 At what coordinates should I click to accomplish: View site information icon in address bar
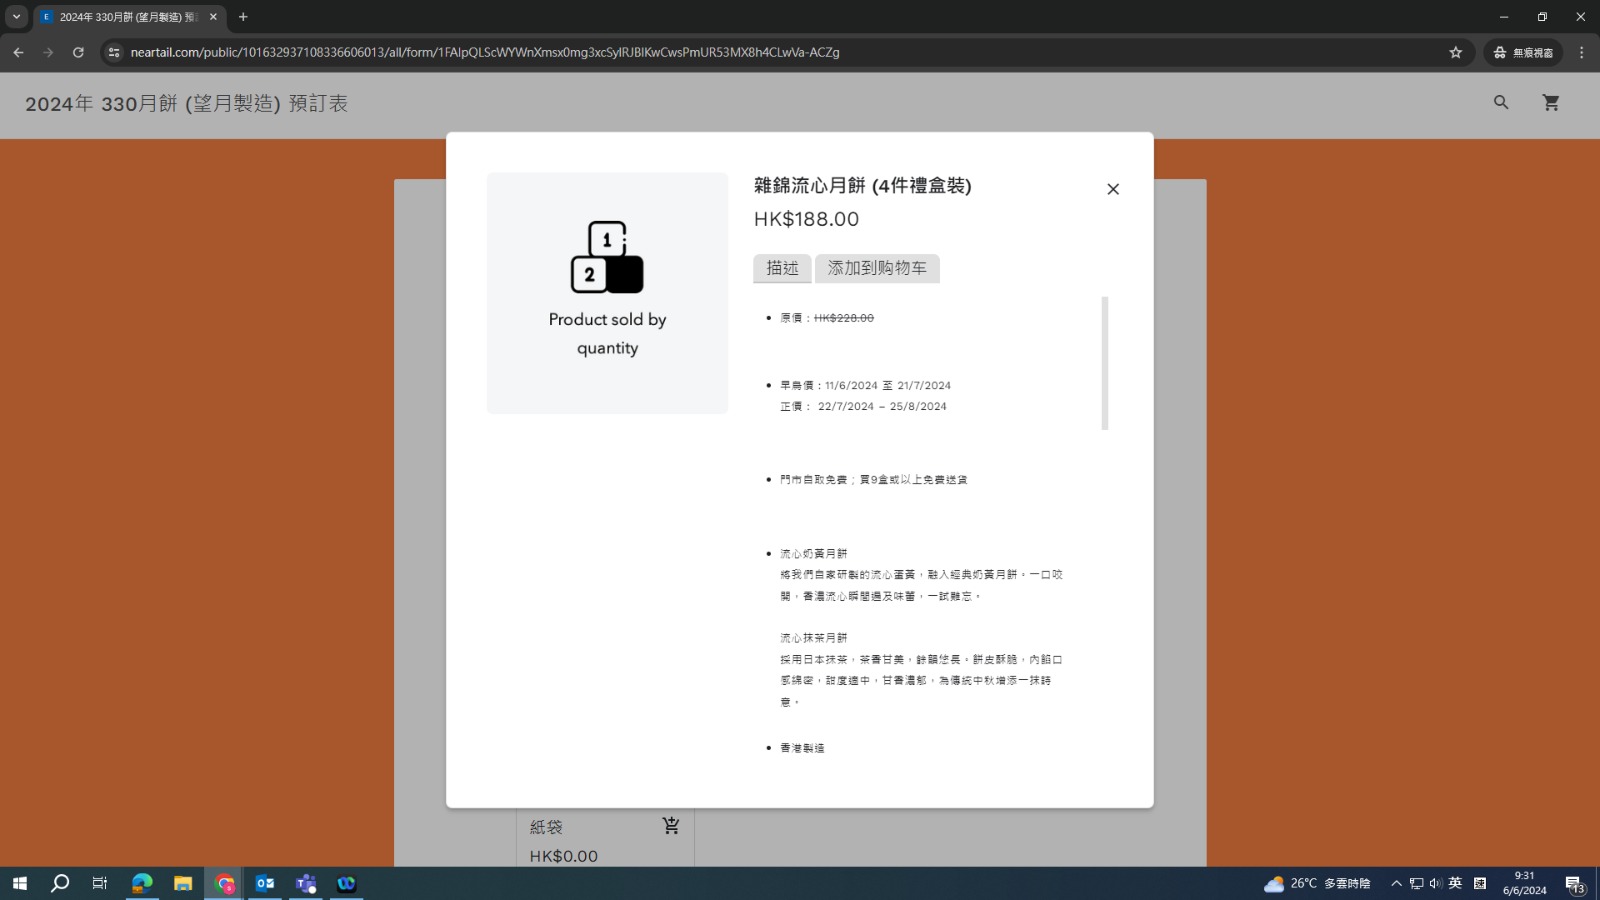[114, 52]
